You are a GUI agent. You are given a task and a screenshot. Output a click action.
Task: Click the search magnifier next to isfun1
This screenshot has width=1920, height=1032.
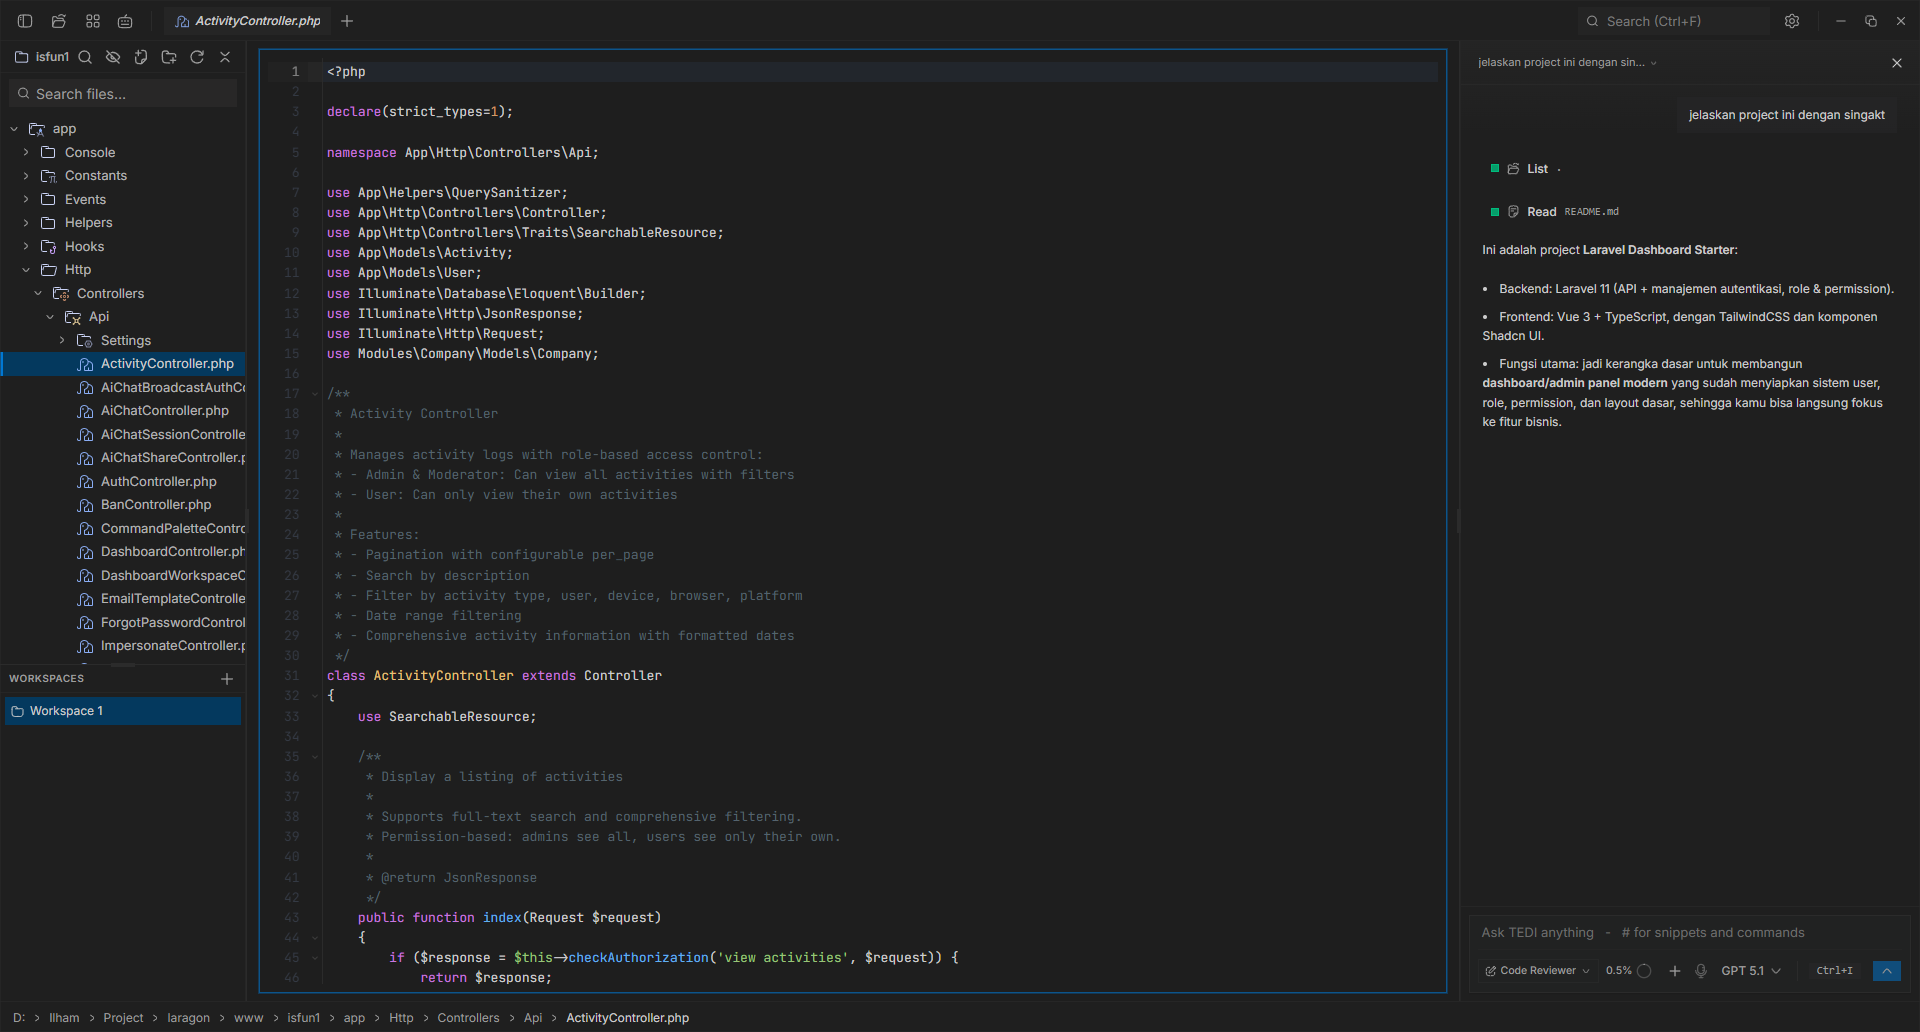(85, 57)
